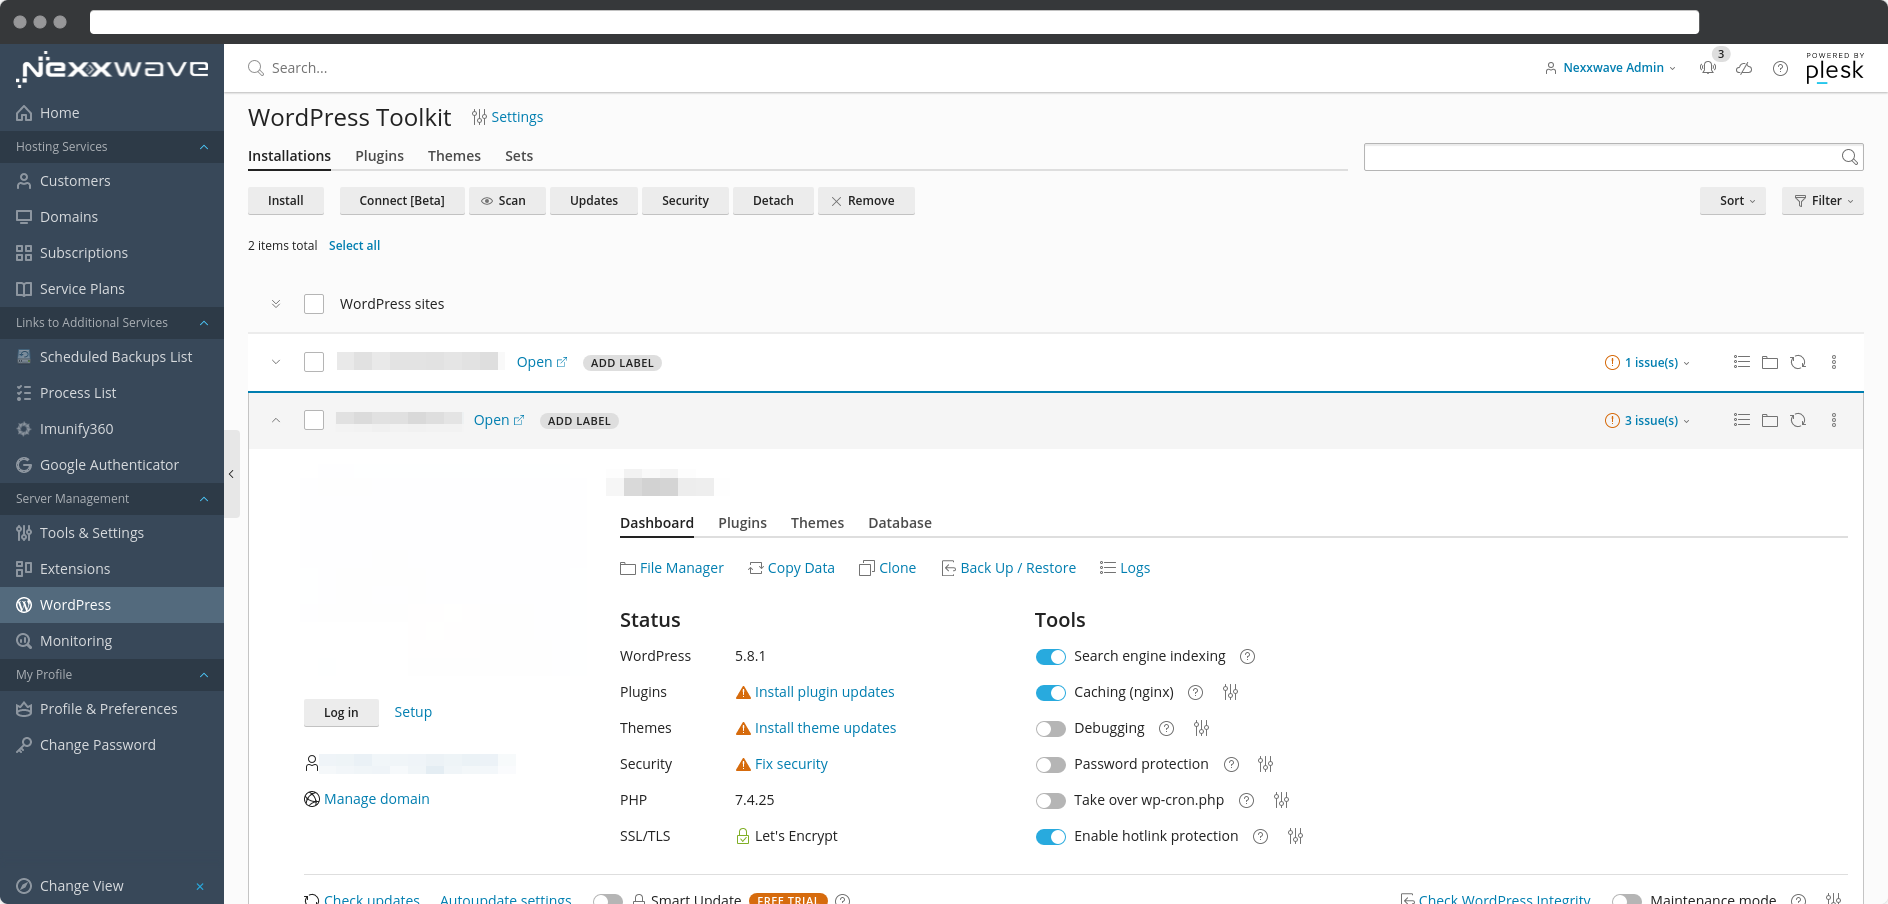The image size is (1888, 904).
Task: Enable the Debugging switch
Action: [1050, 729]
